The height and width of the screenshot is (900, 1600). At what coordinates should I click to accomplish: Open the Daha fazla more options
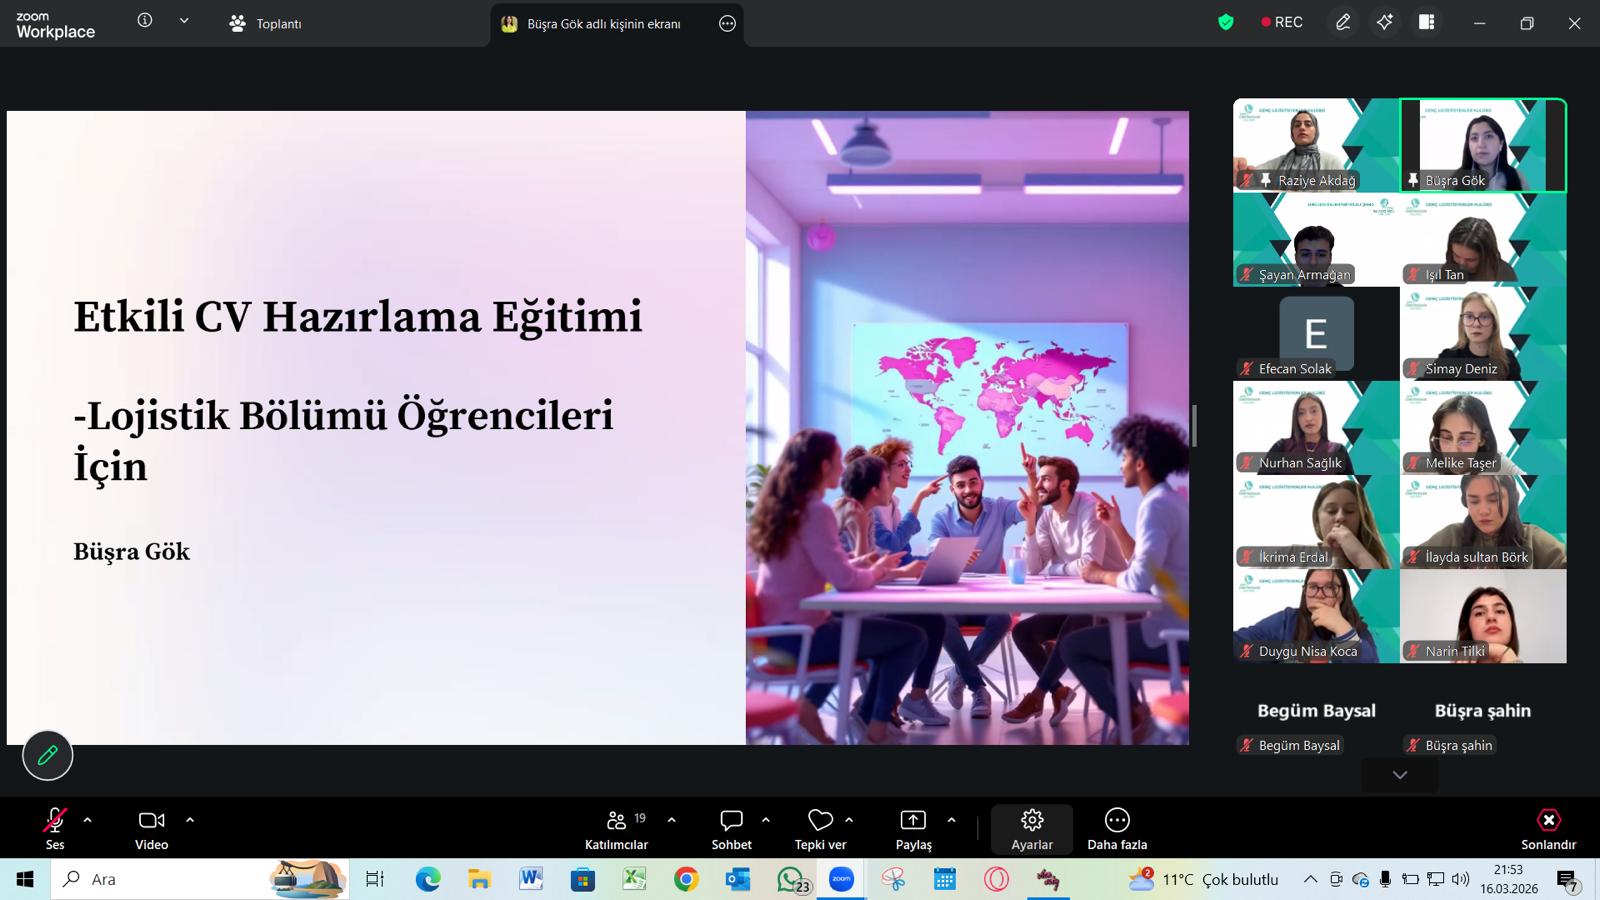[x=1117, y=829]
